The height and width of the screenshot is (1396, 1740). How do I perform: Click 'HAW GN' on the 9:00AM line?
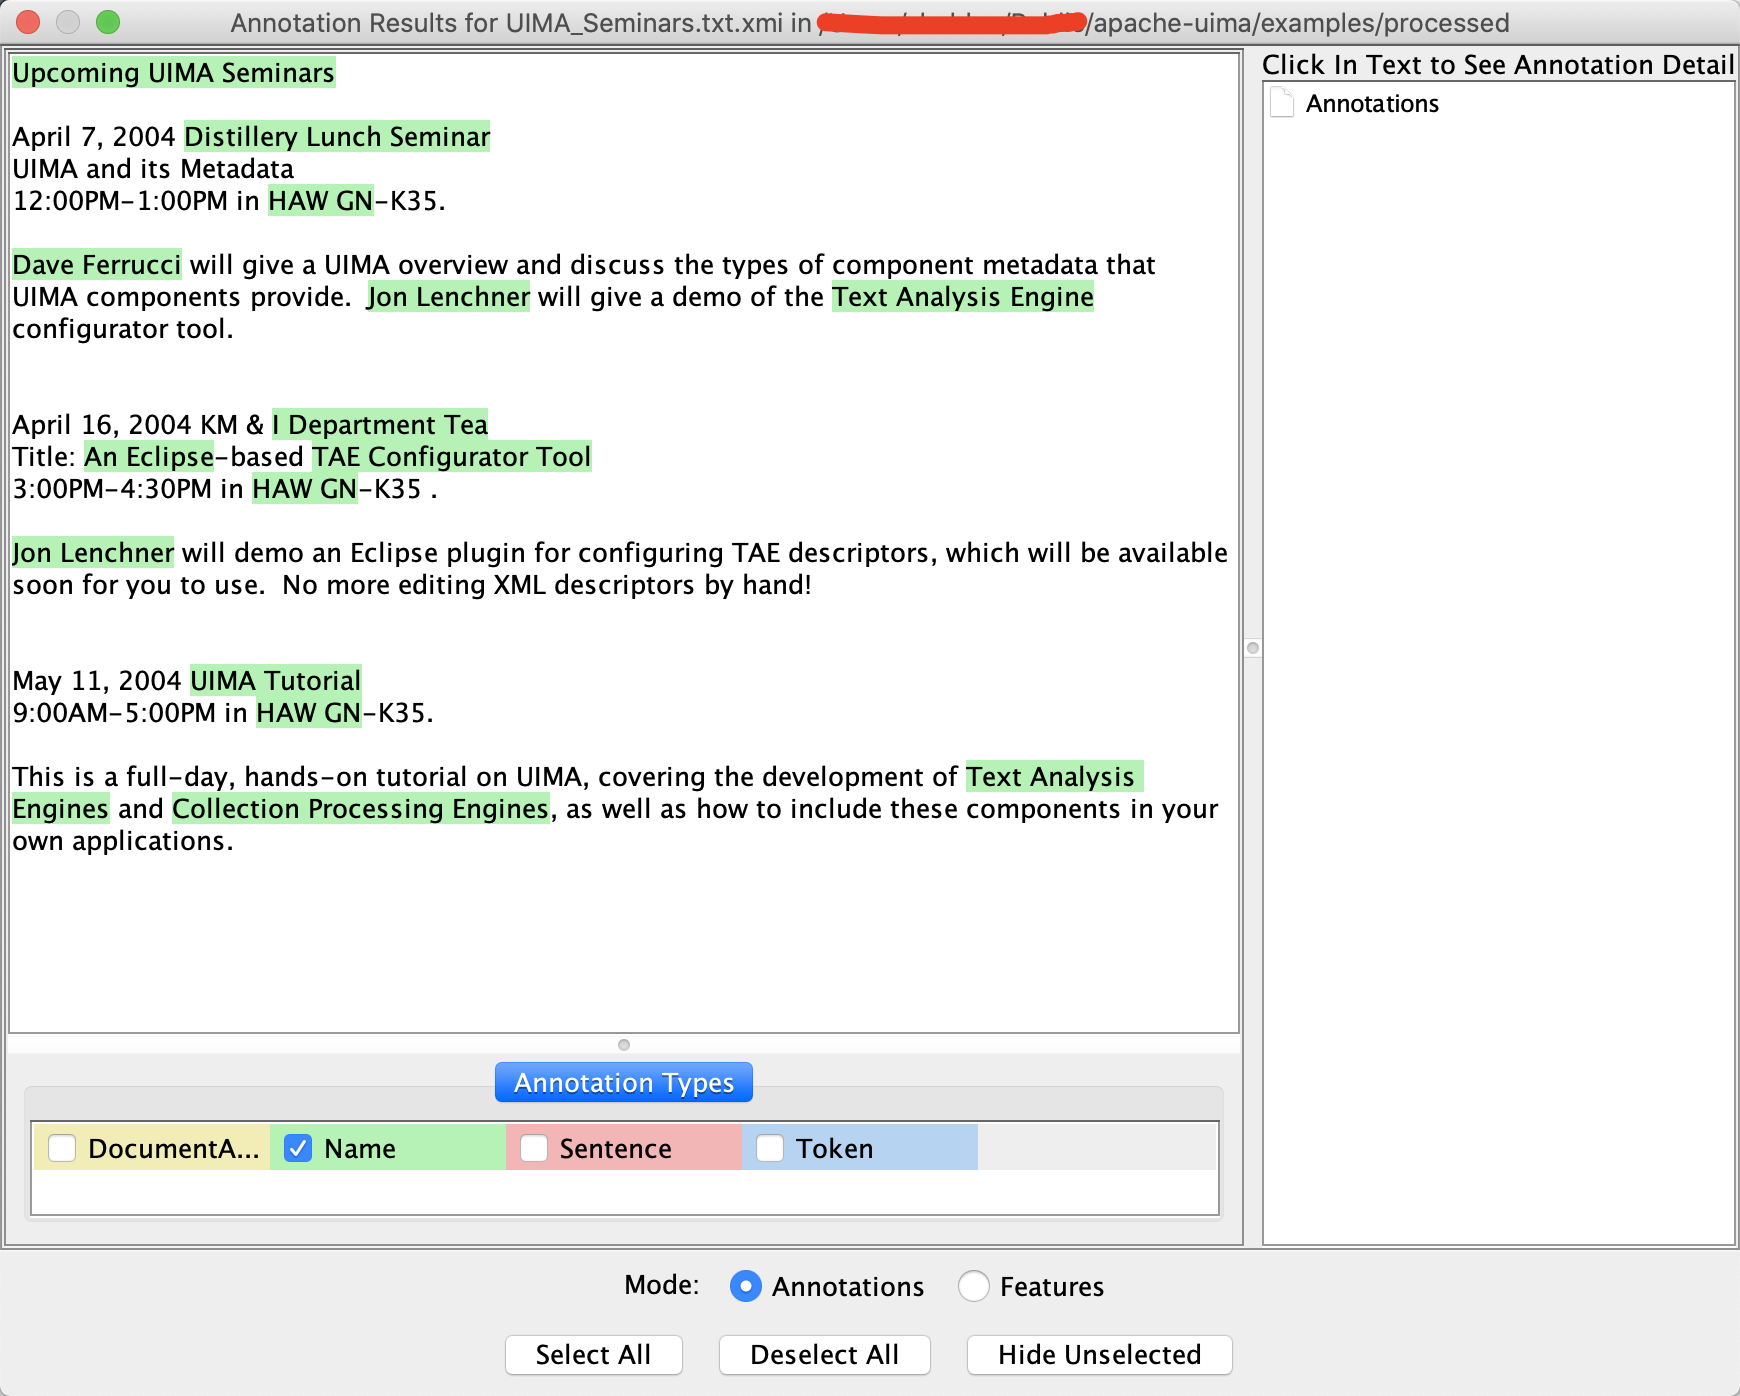pyautogui.click(x=309, y=713)
